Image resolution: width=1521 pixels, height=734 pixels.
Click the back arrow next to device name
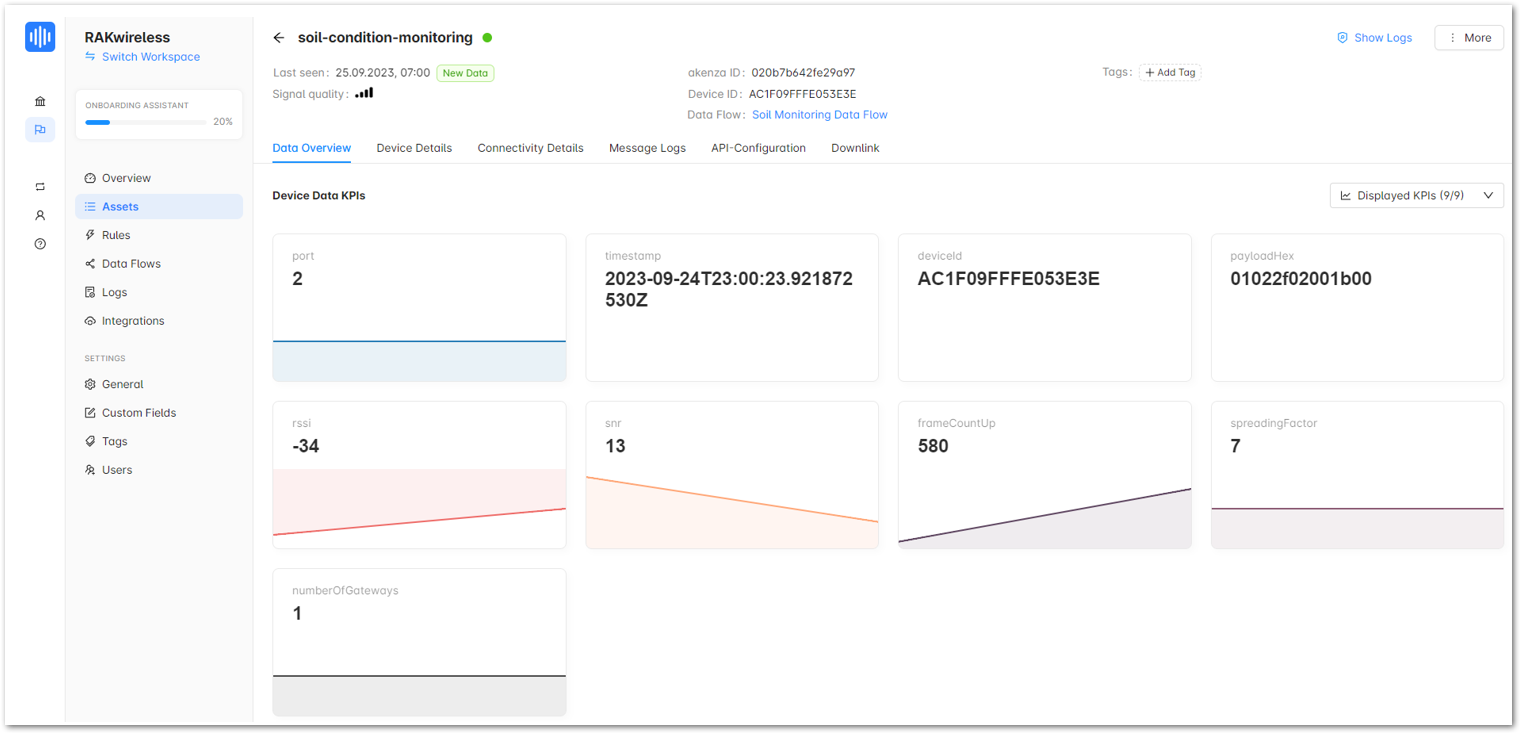[279, 38]
